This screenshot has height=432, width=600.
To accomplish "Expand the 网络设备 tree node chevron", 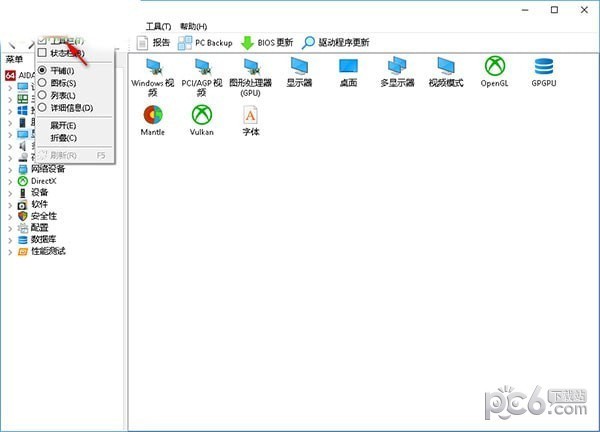I will click(x=10, y=170).
